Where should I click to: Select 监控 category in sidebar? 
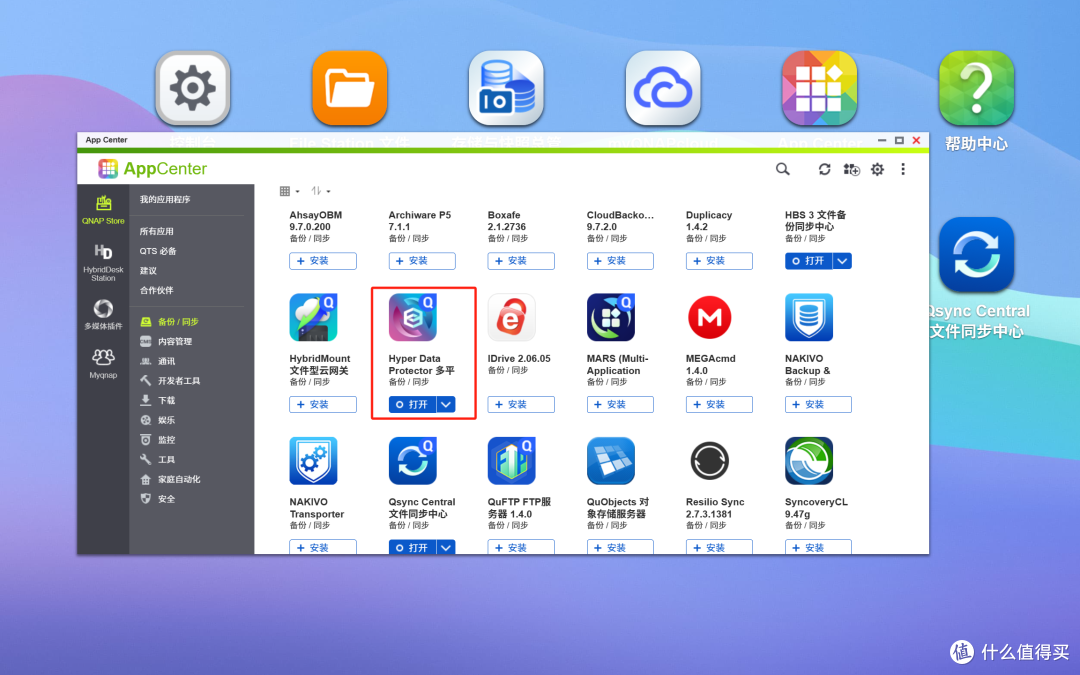[x=167, y=439]
